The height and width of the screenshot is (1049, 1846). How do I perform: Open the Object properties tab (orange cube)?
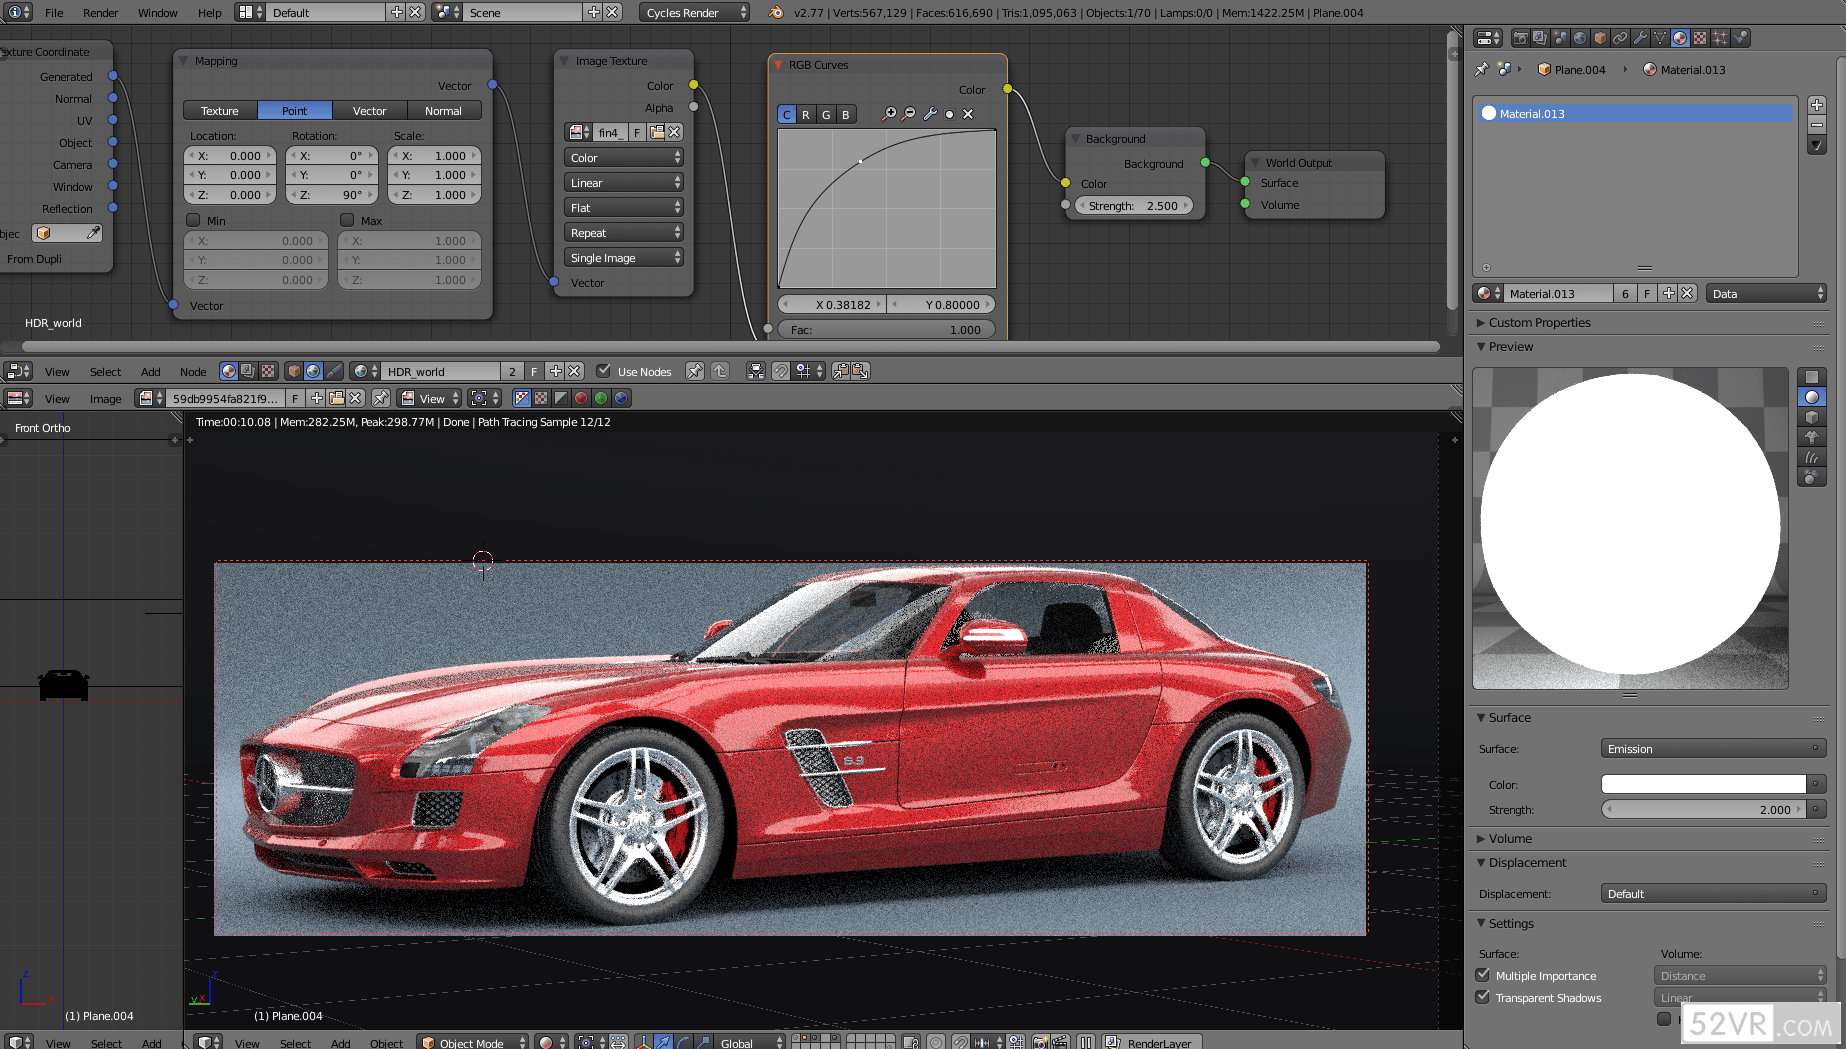coord(1600,38)
